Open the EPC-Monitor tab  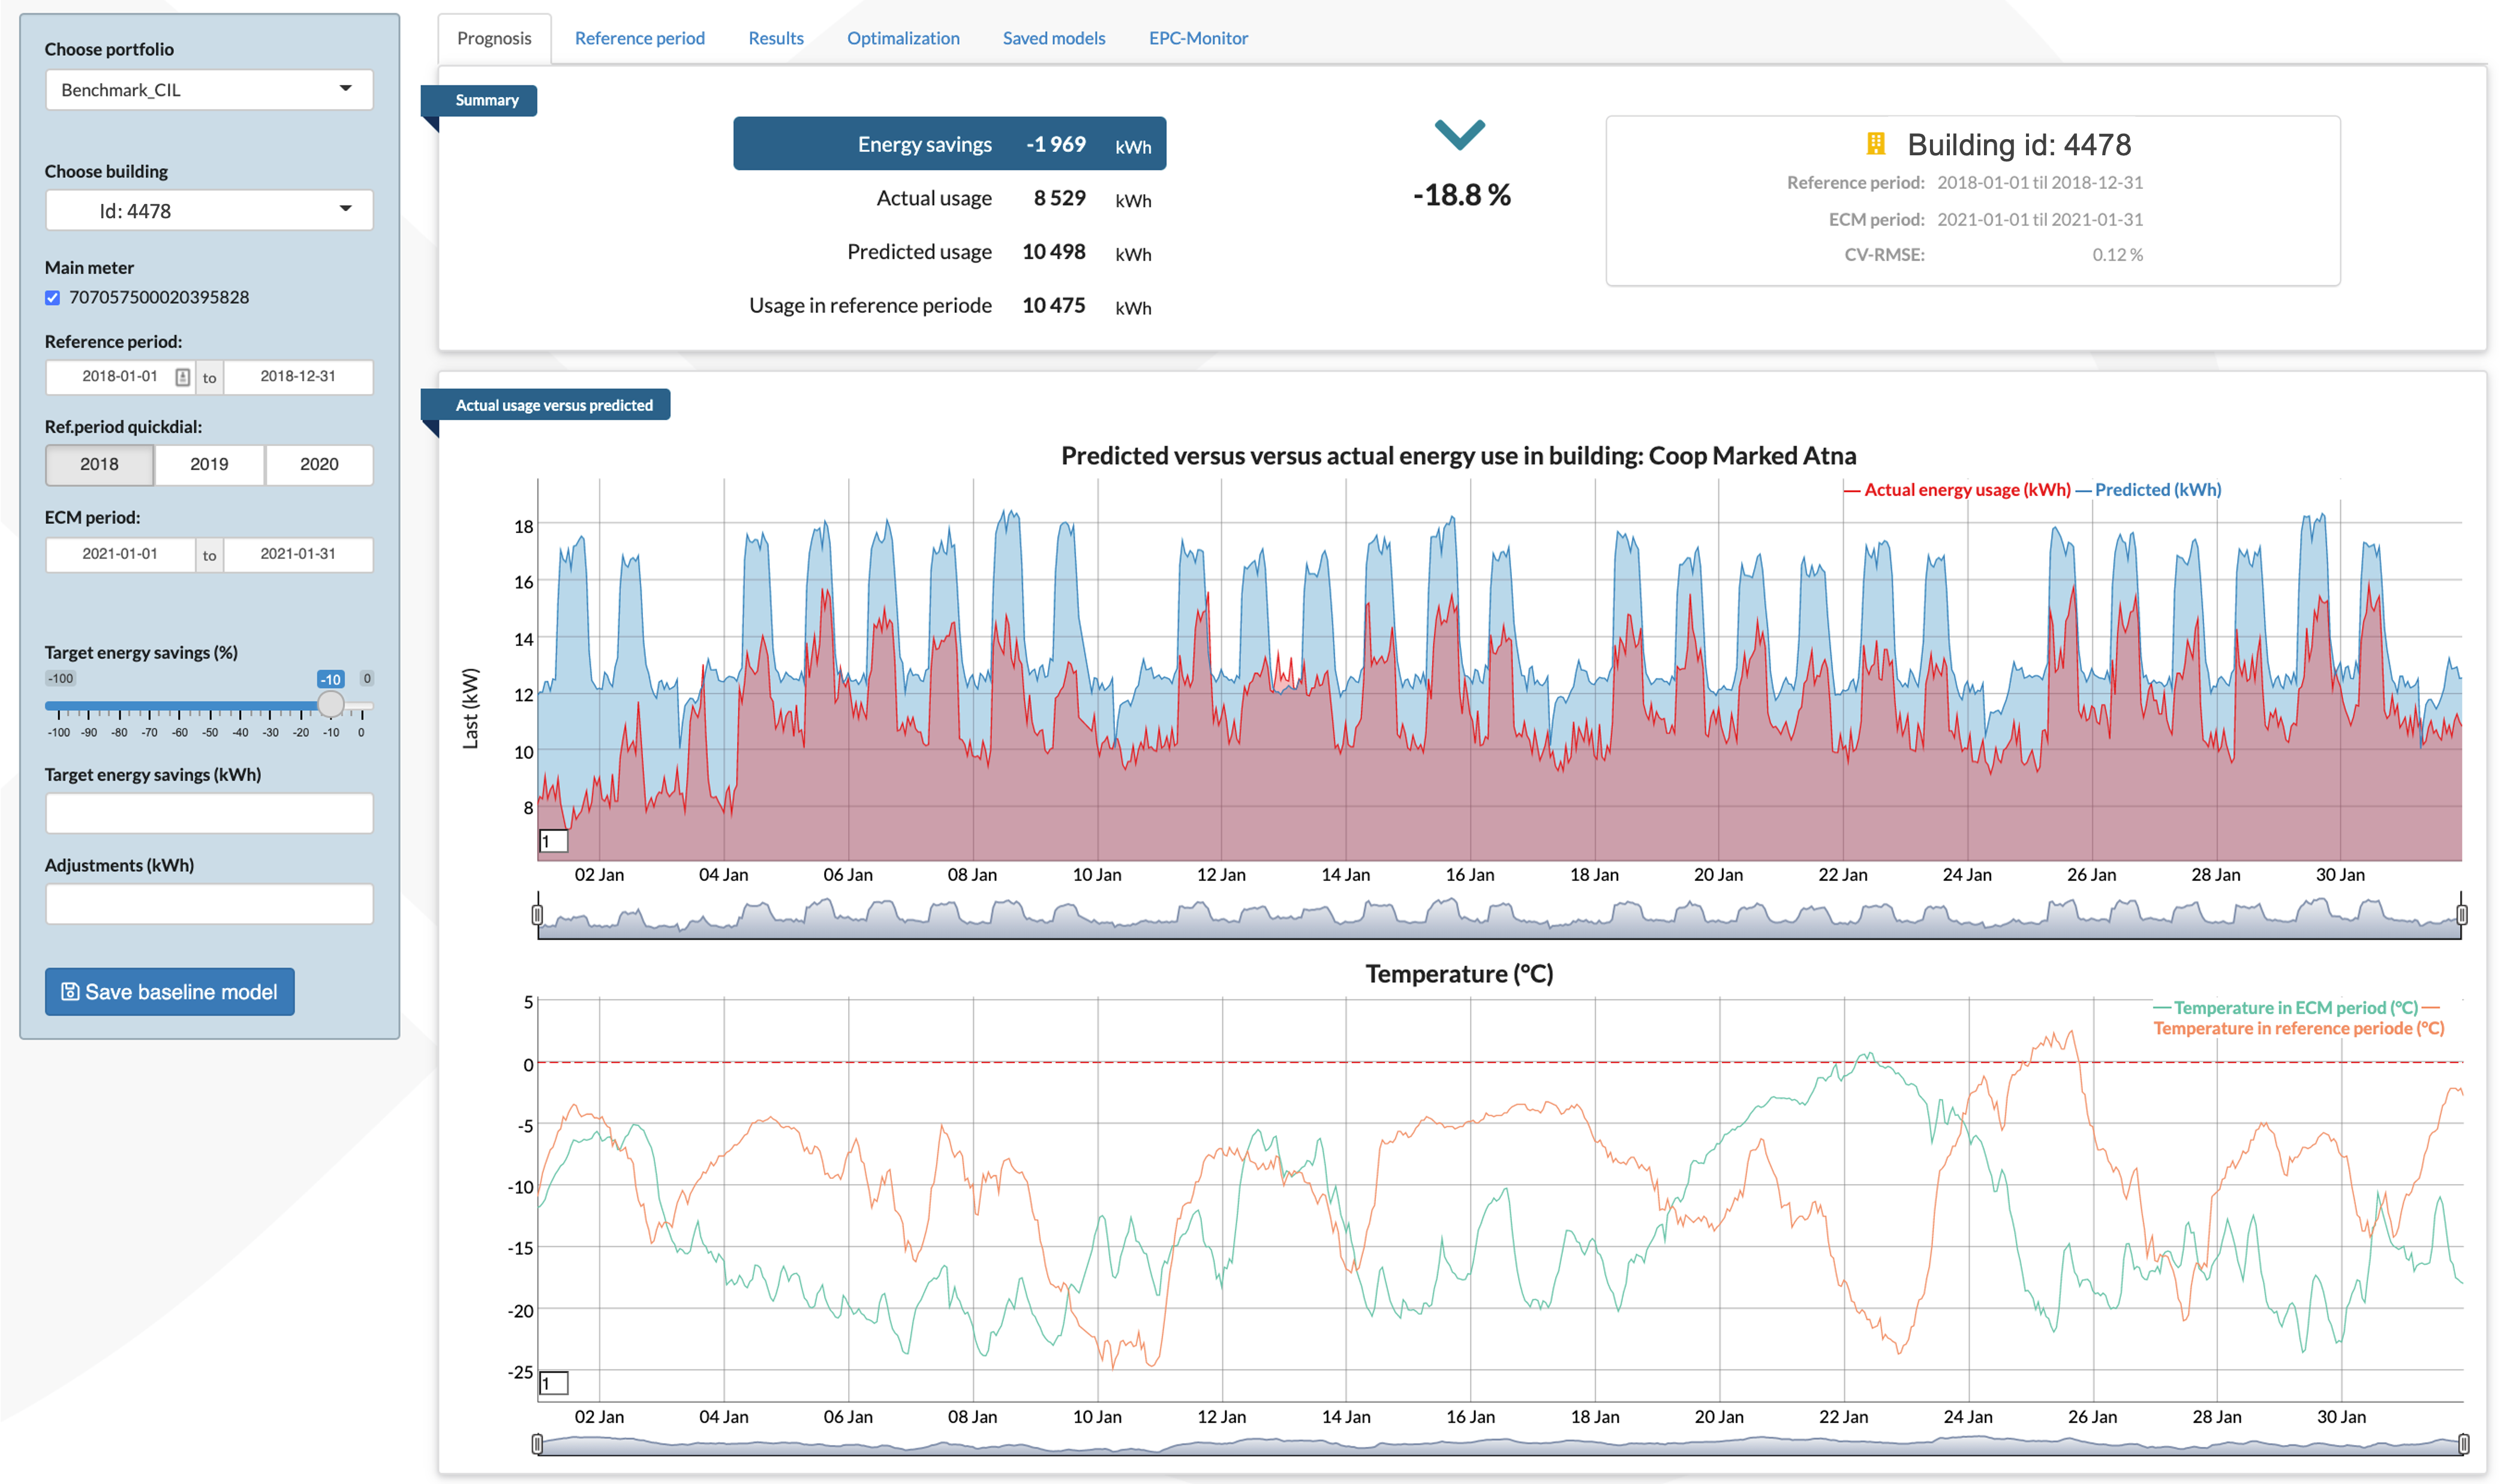click(x=1197, y=38)
